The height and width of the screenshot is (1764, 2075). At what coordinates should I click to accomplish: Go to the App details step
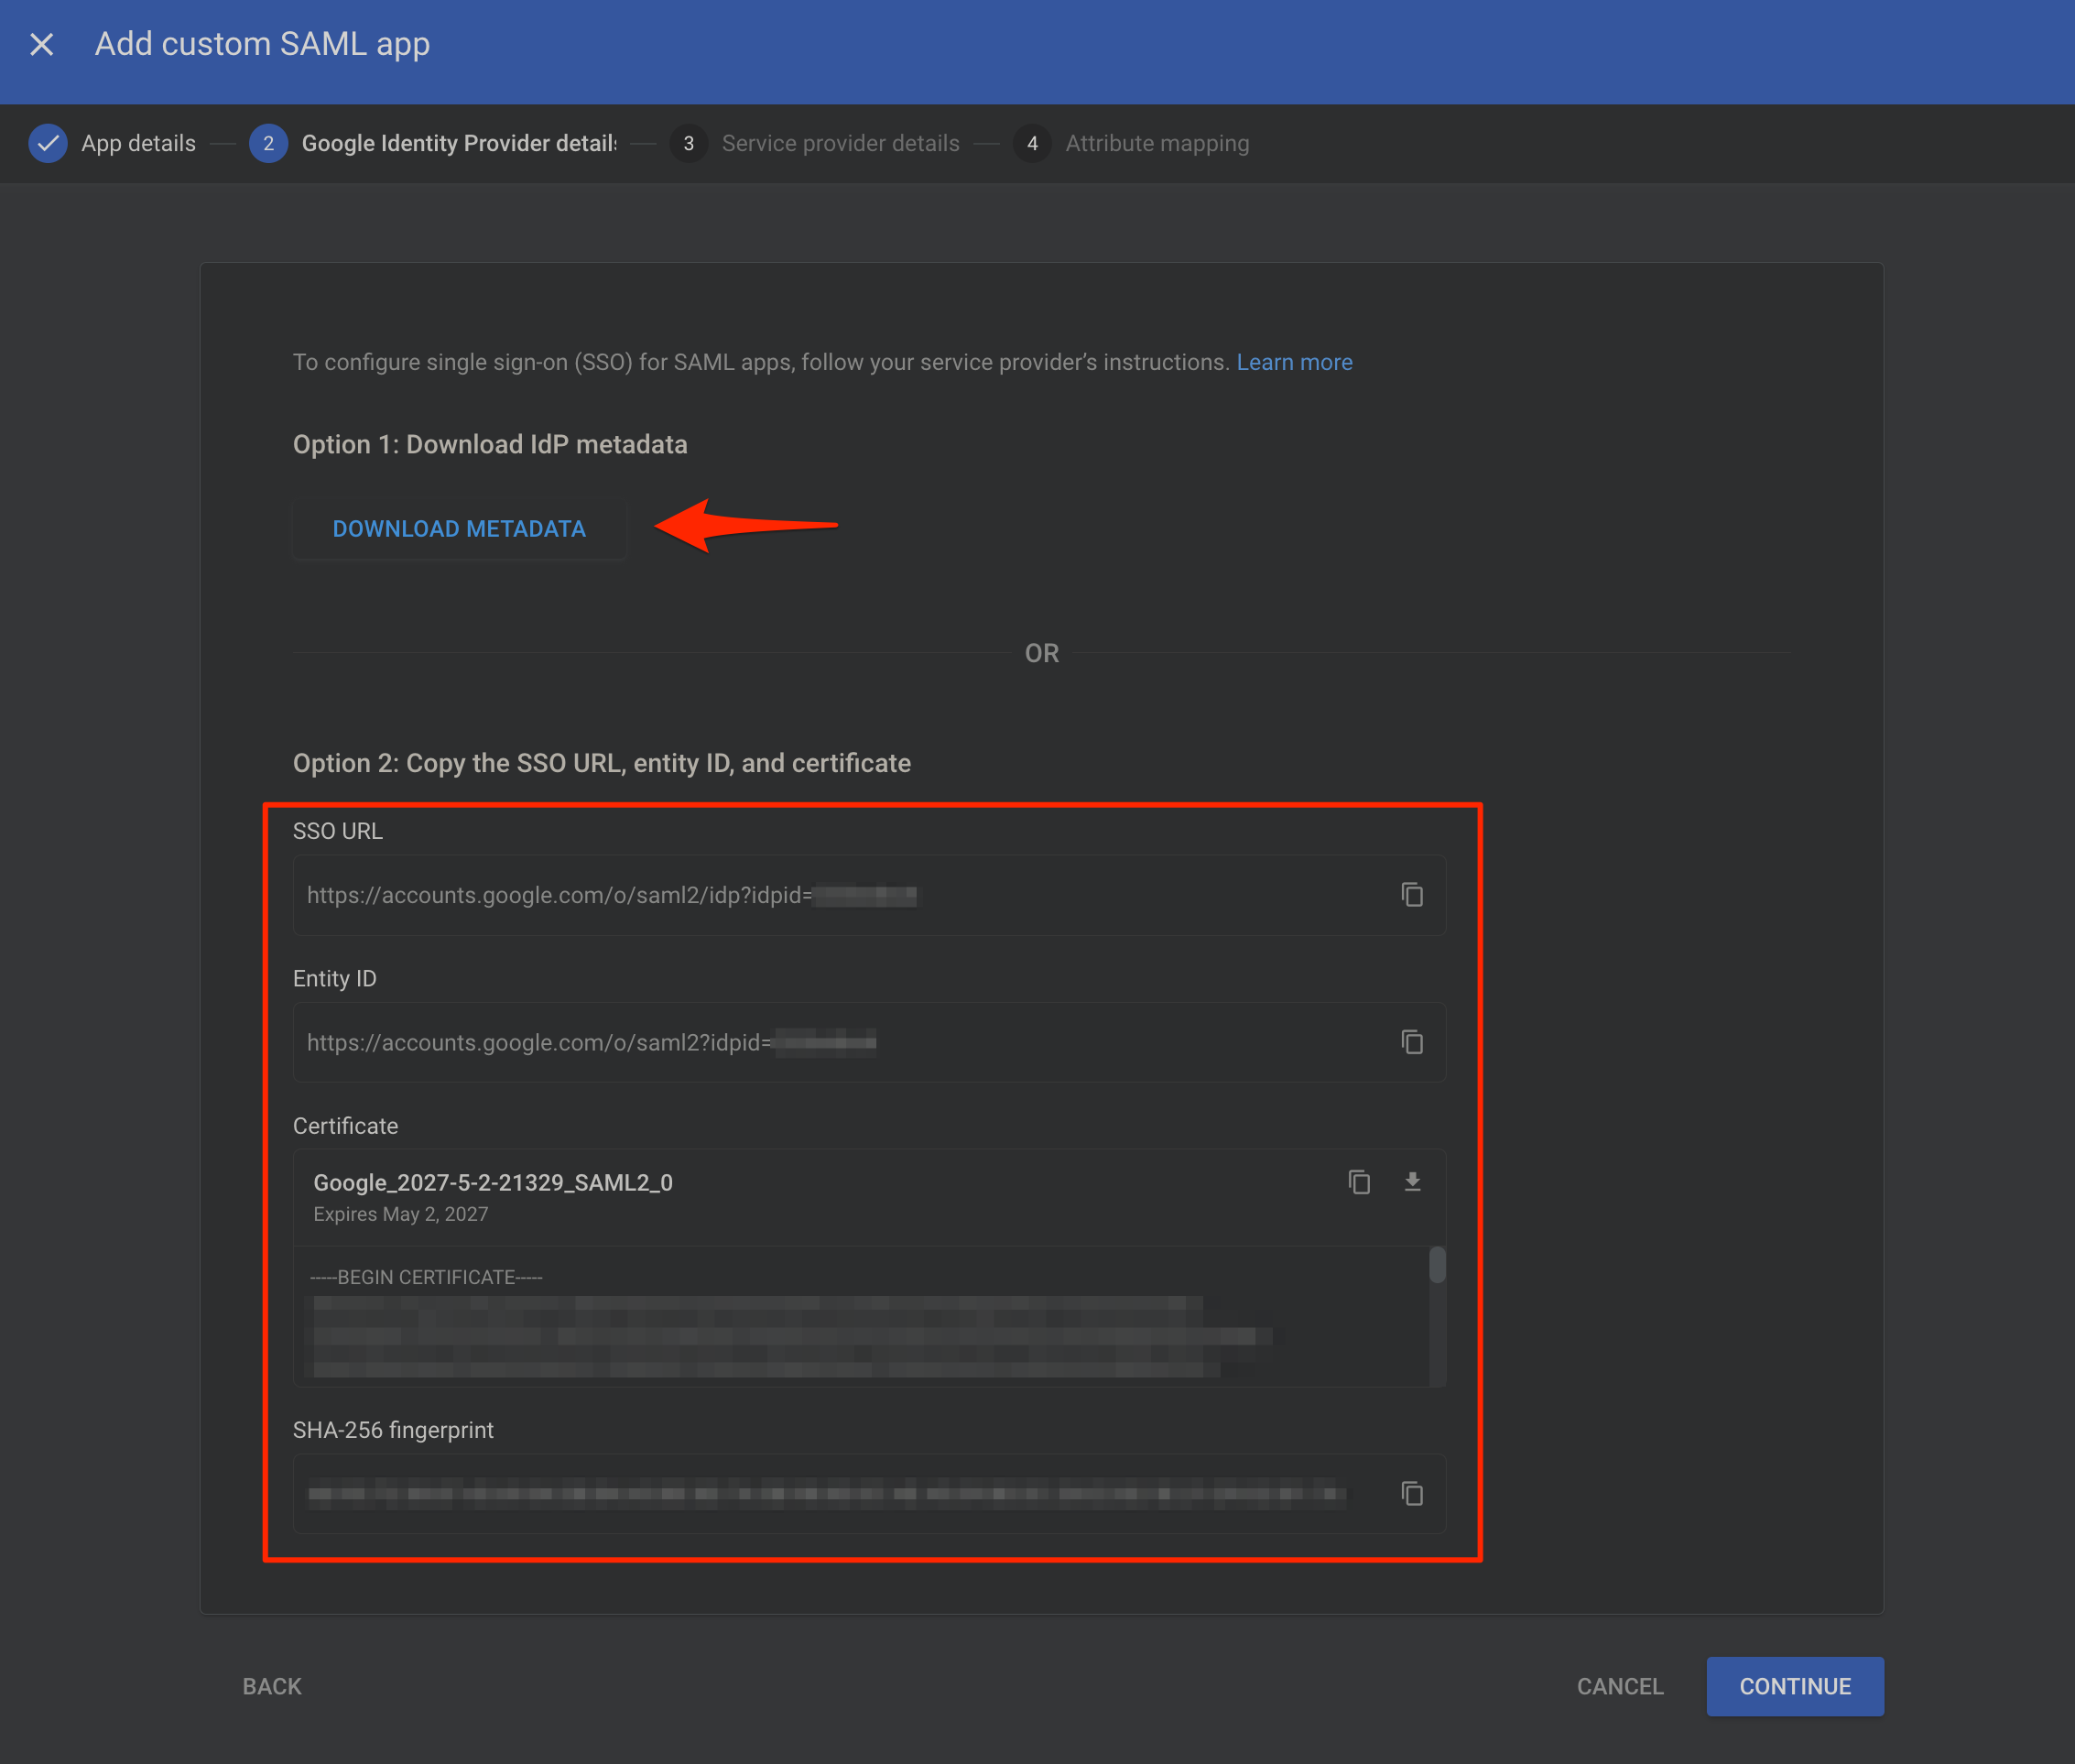click(x=138, y=143)
